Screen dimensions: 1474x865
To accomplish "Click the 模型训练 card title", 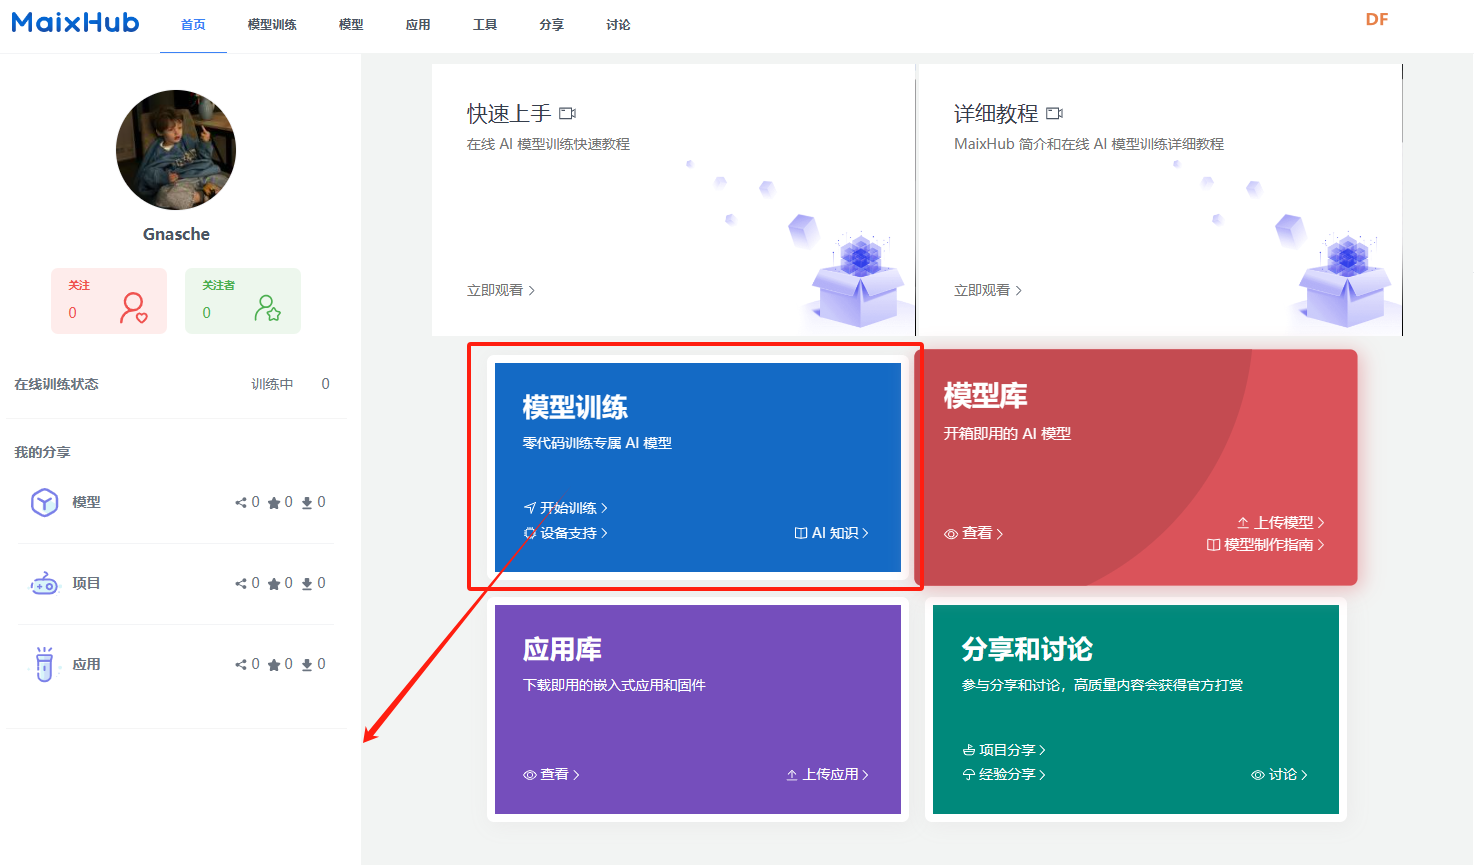I will pos(575,407).
